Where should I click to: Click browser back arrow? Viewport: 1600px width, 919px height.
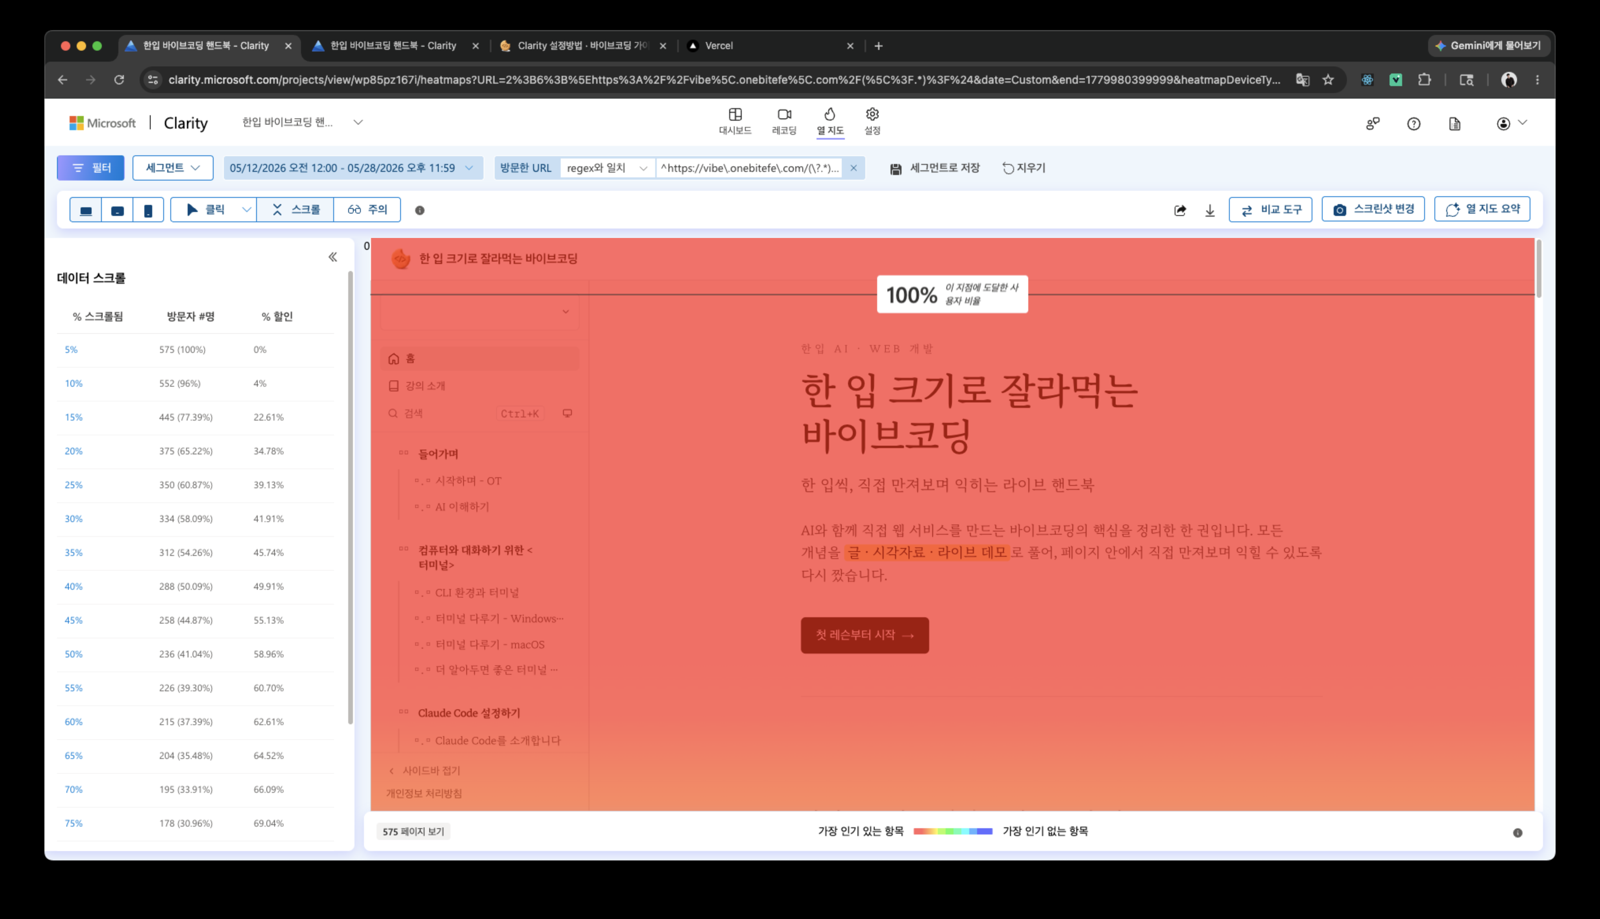pos(63,80)
